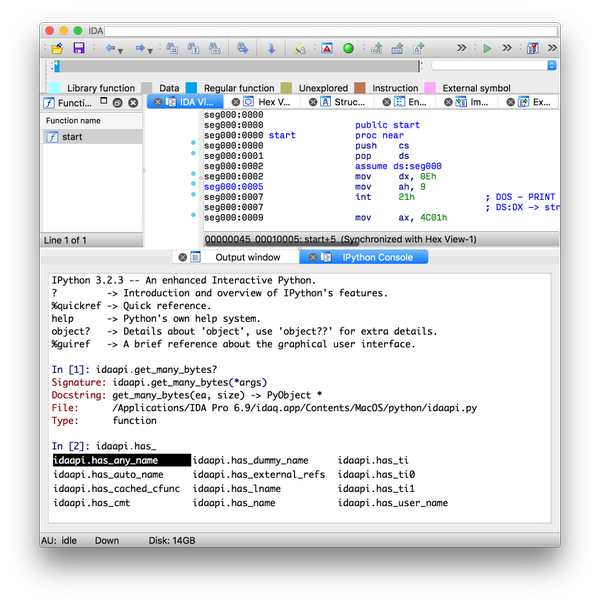
Task: Close the Structures tab
Action: [x=313, y=102]
